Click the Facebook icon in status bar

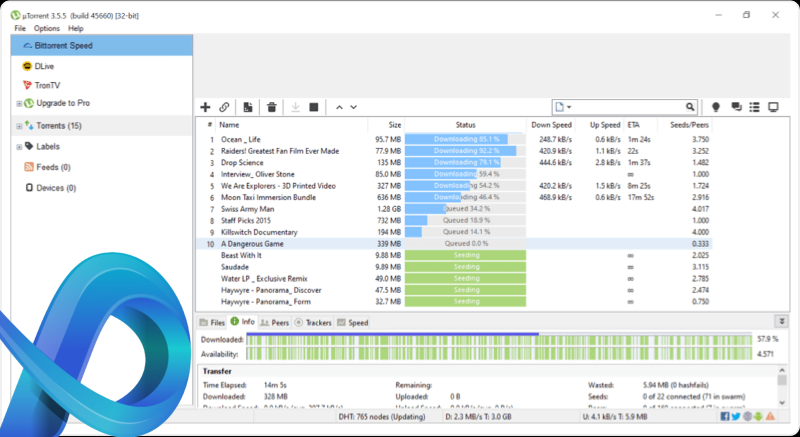pos(724,417)
